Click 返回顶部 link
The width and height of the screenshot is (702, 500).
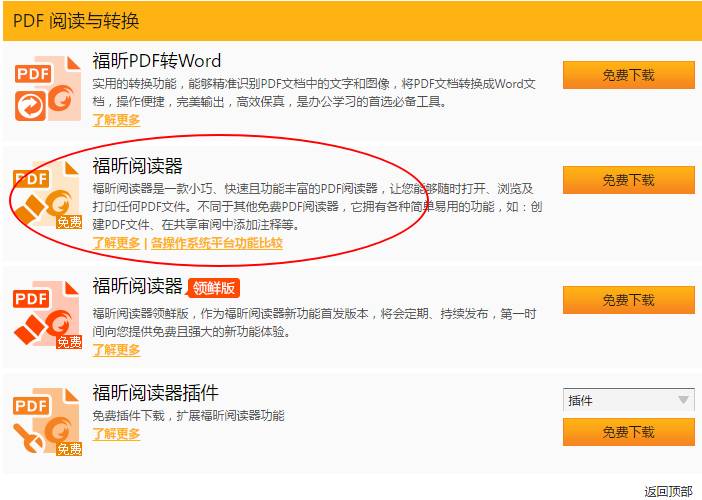[668, 491]
